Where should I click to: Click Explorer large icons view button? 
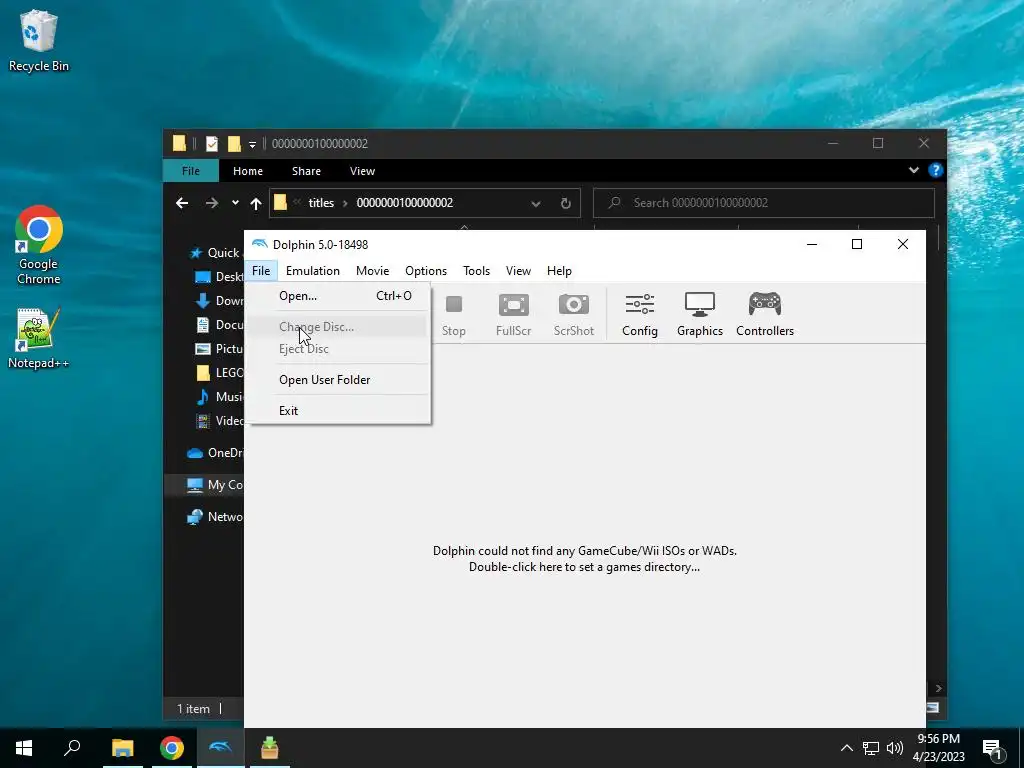933,707
